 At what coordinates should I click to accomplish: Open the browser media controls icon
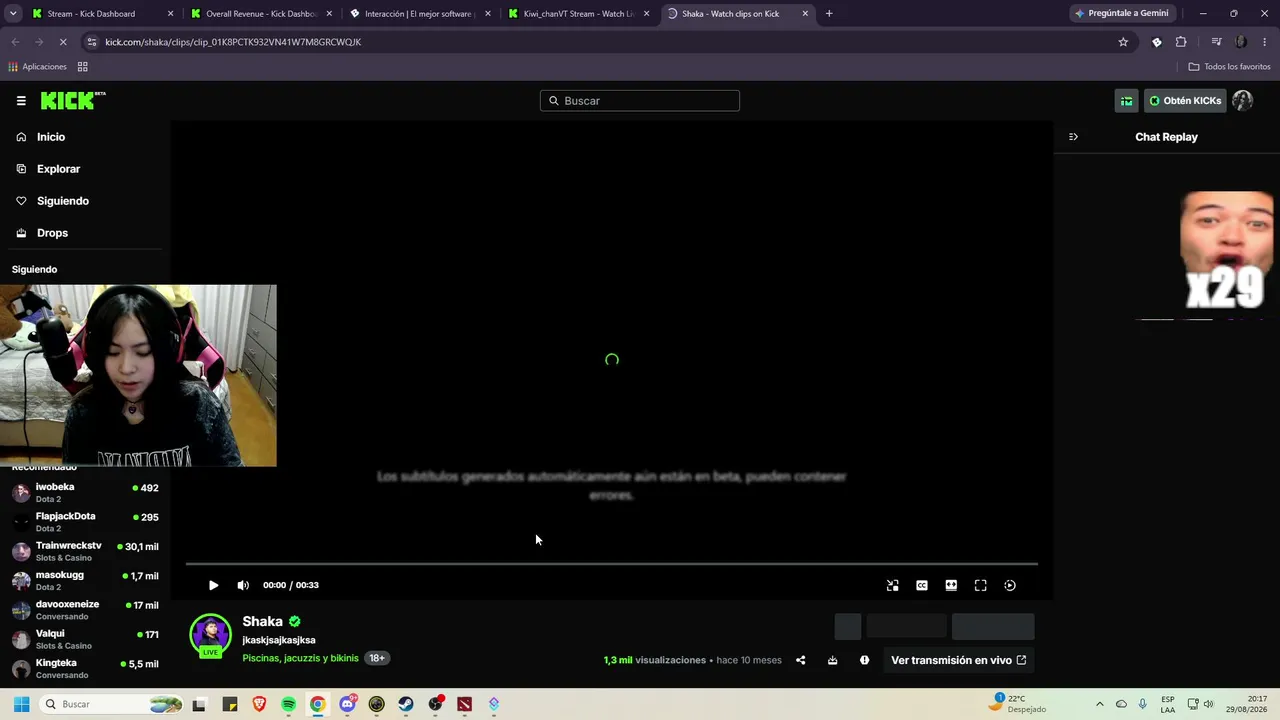tap(1216, 42)
